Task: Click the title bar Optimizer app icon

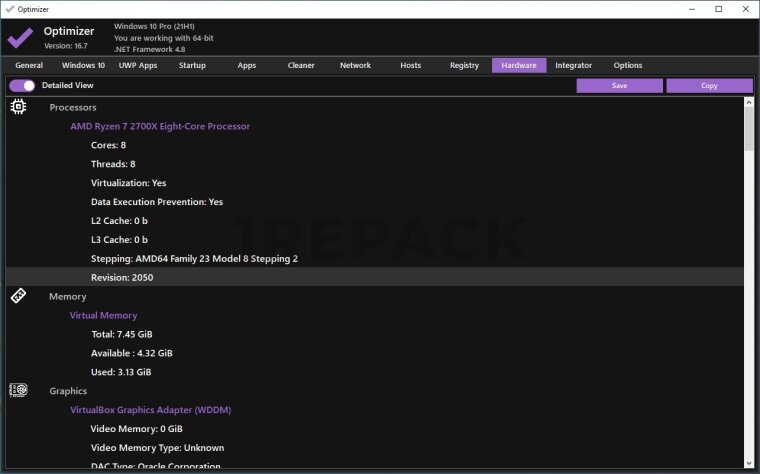Action: pos(9,8)
